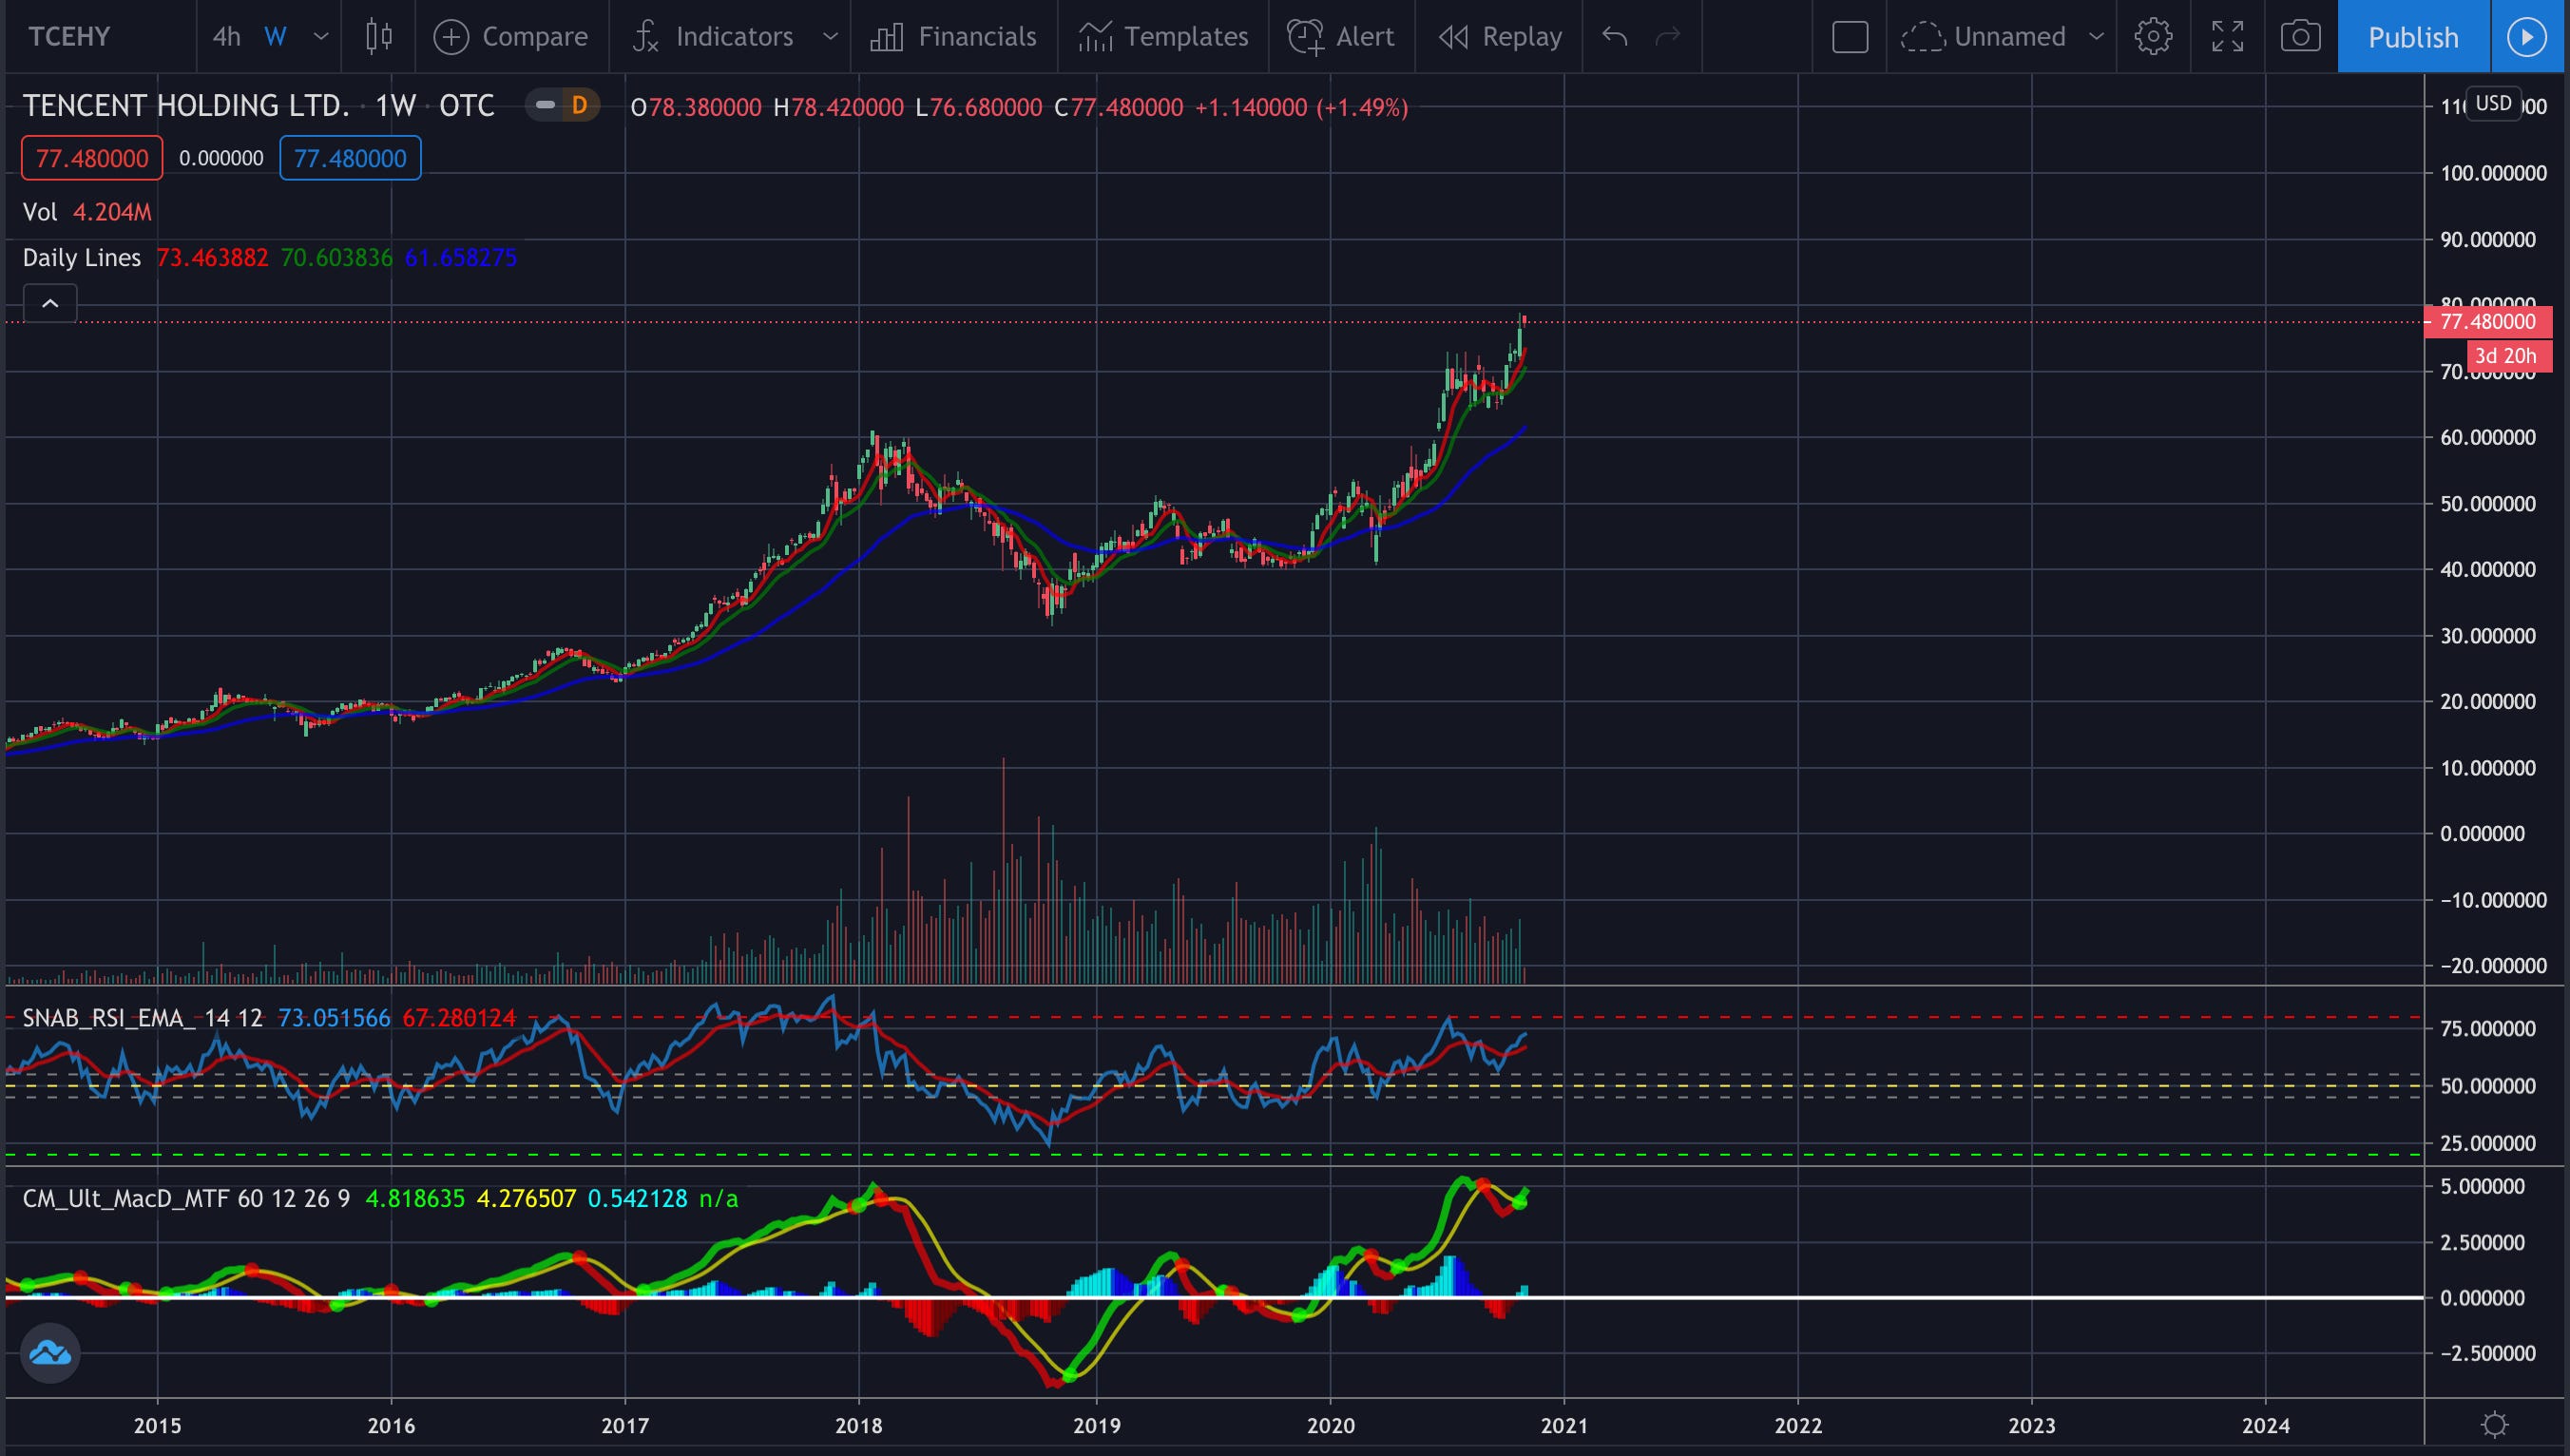The width and height of the screenshot is (2570, 1456).
Task: Open the candlestick chart style selector
Action: (378, 37)
